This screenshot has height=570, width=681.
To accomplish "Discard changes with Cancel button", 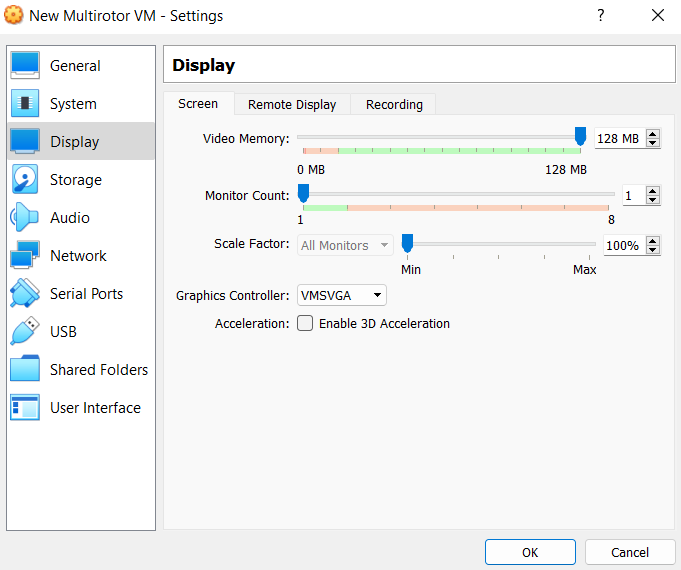I will coord(630,552).
